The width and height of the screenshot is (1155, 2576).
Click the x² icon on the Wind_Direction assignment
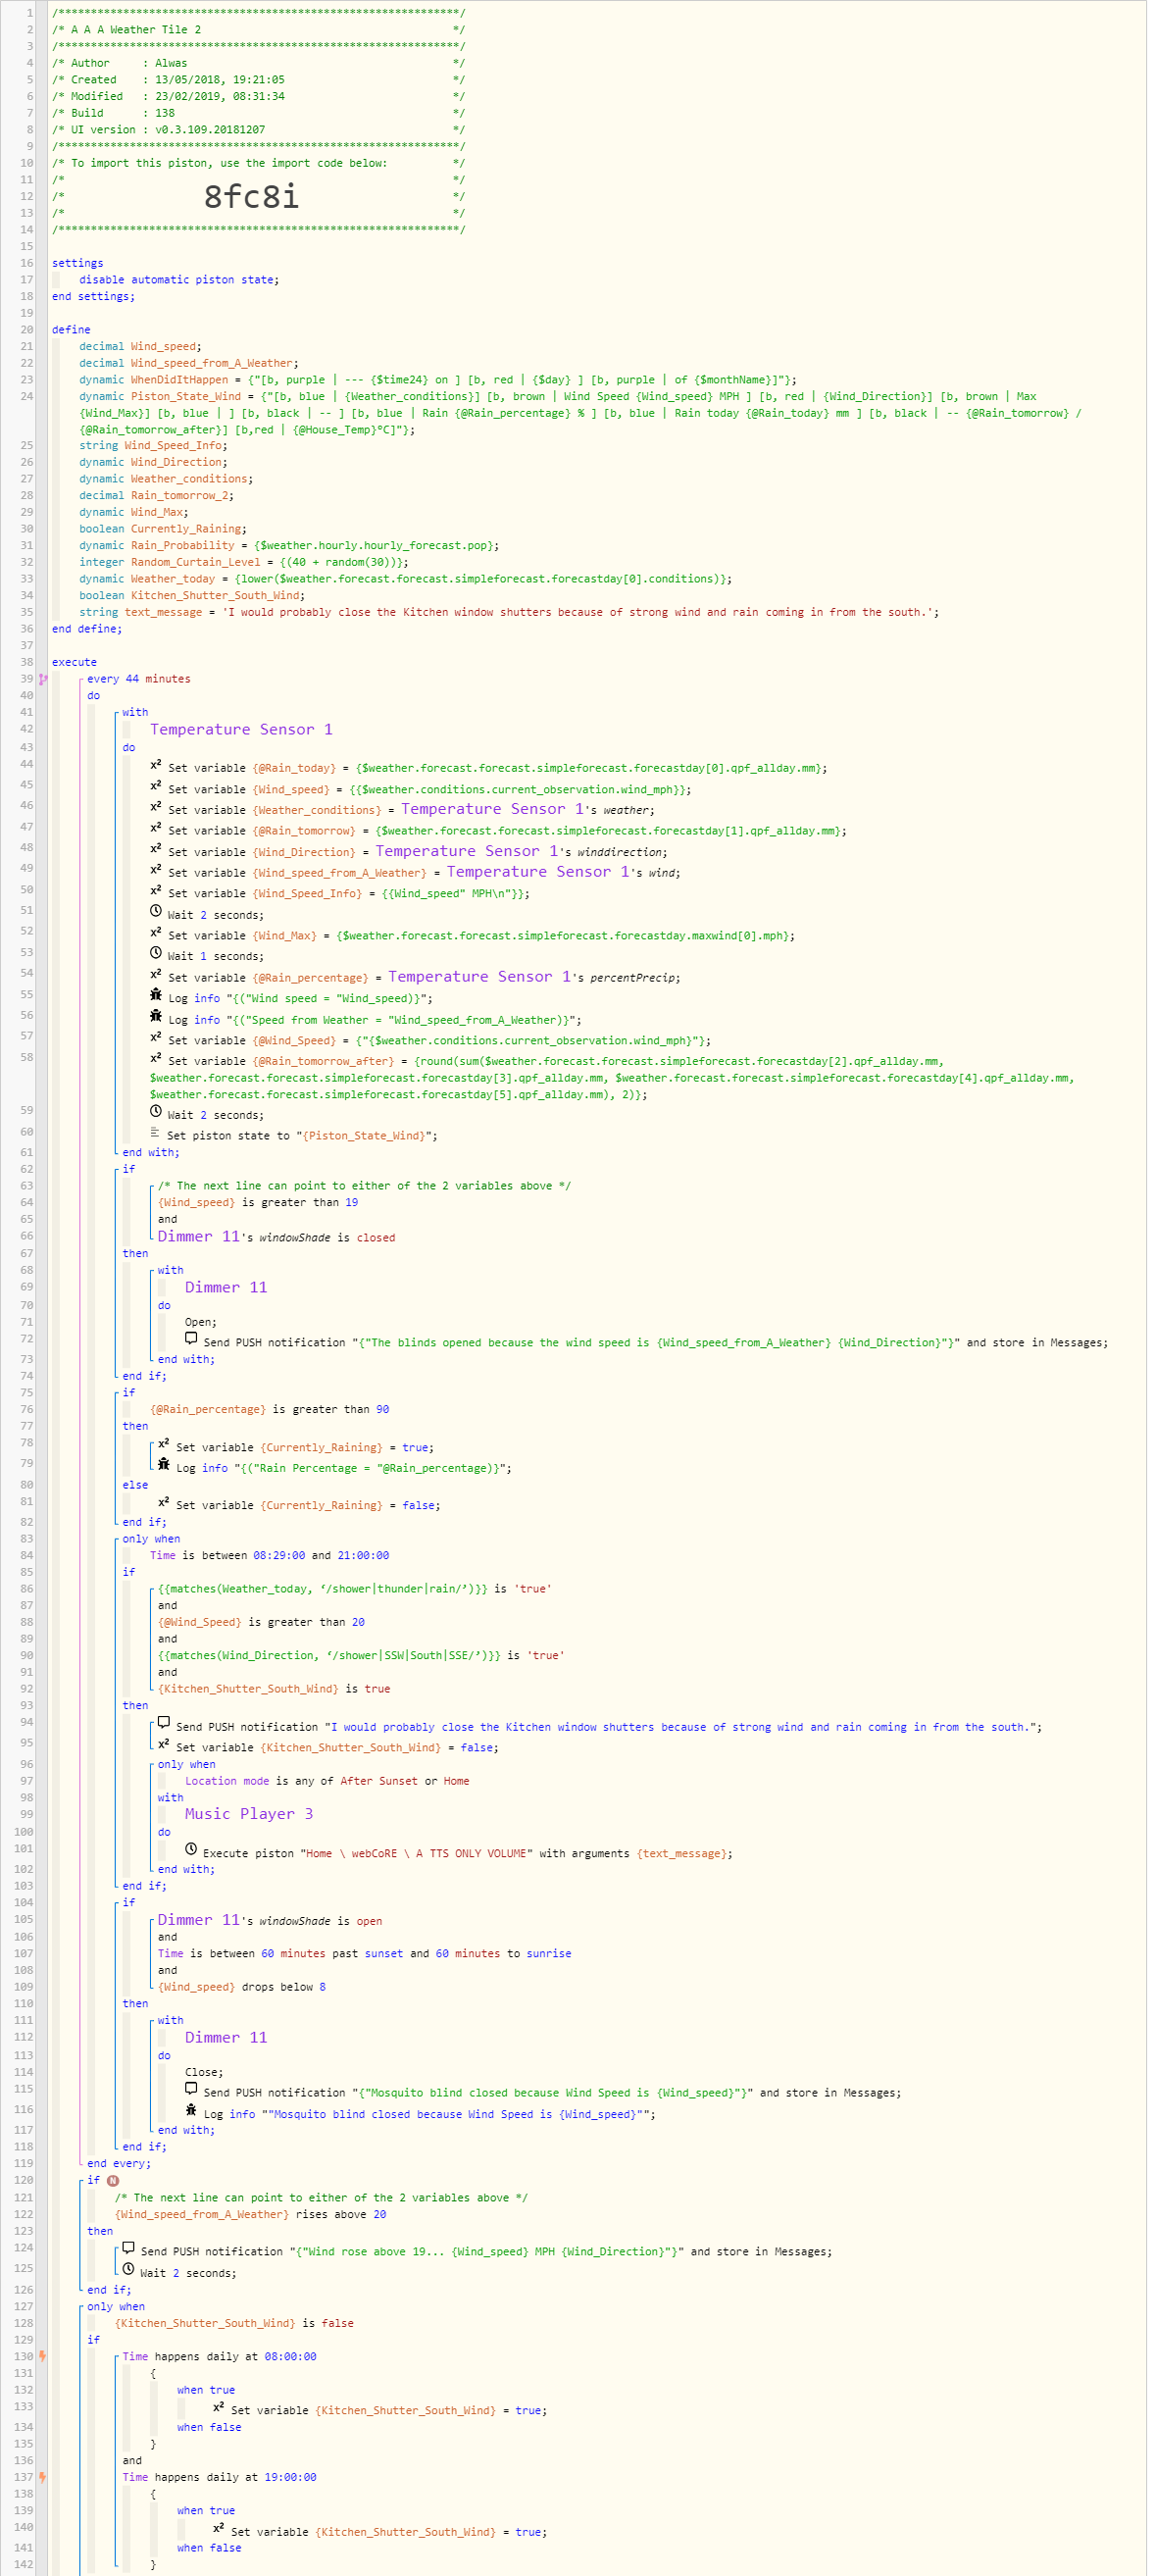point(156,850)
